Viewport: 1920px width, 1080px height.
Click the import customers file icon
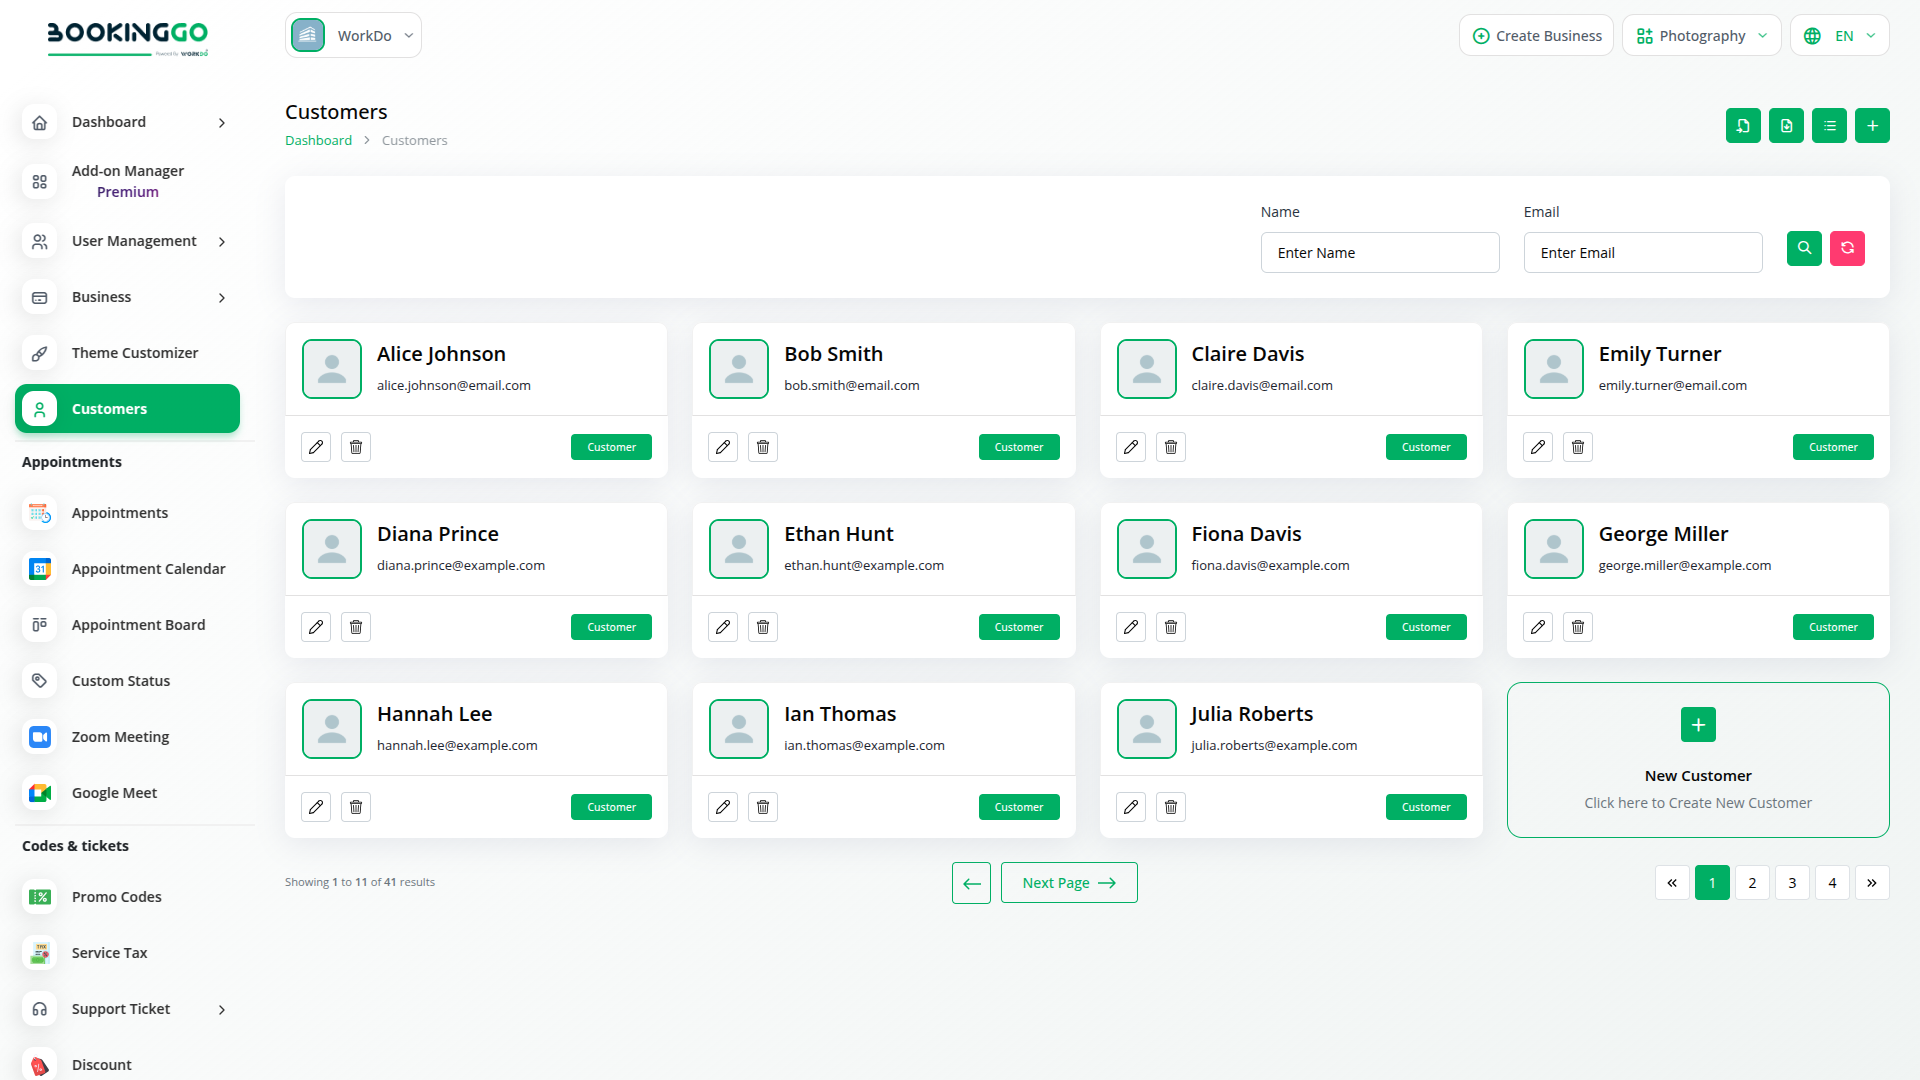1743,126
